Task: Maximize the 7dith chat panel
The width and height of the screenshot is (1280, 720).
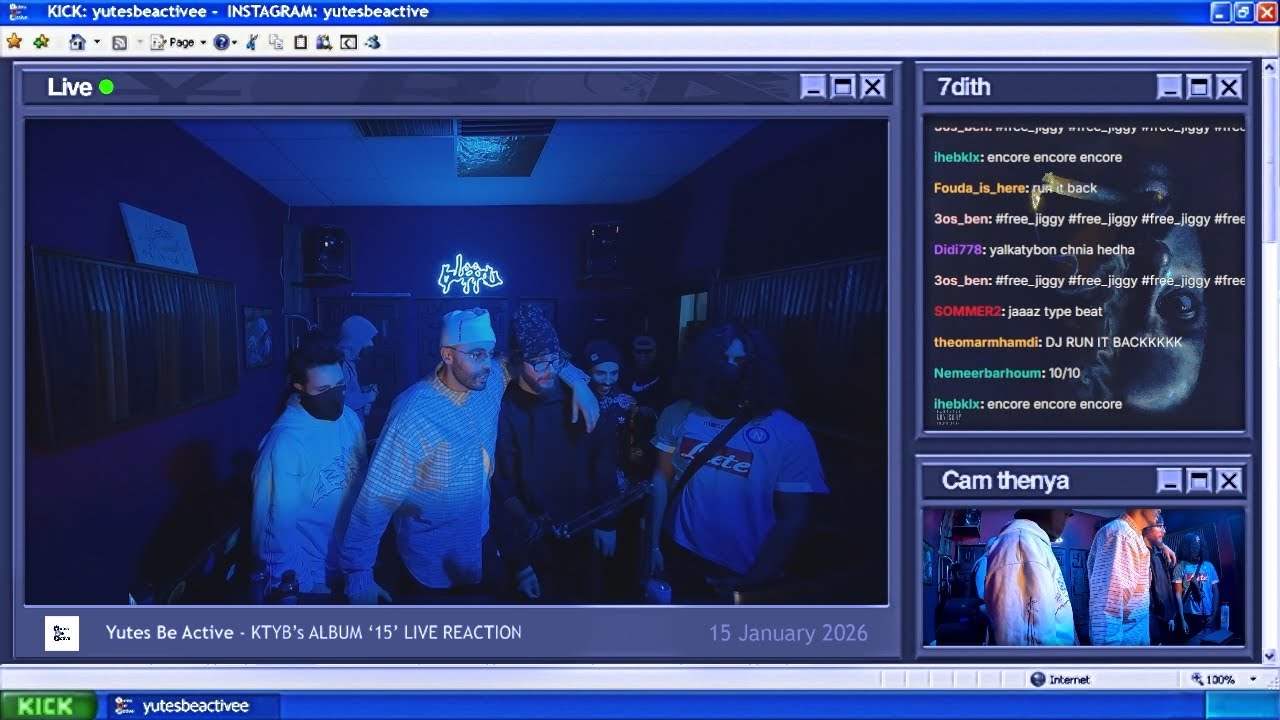Action: [x=1199, y=87]
